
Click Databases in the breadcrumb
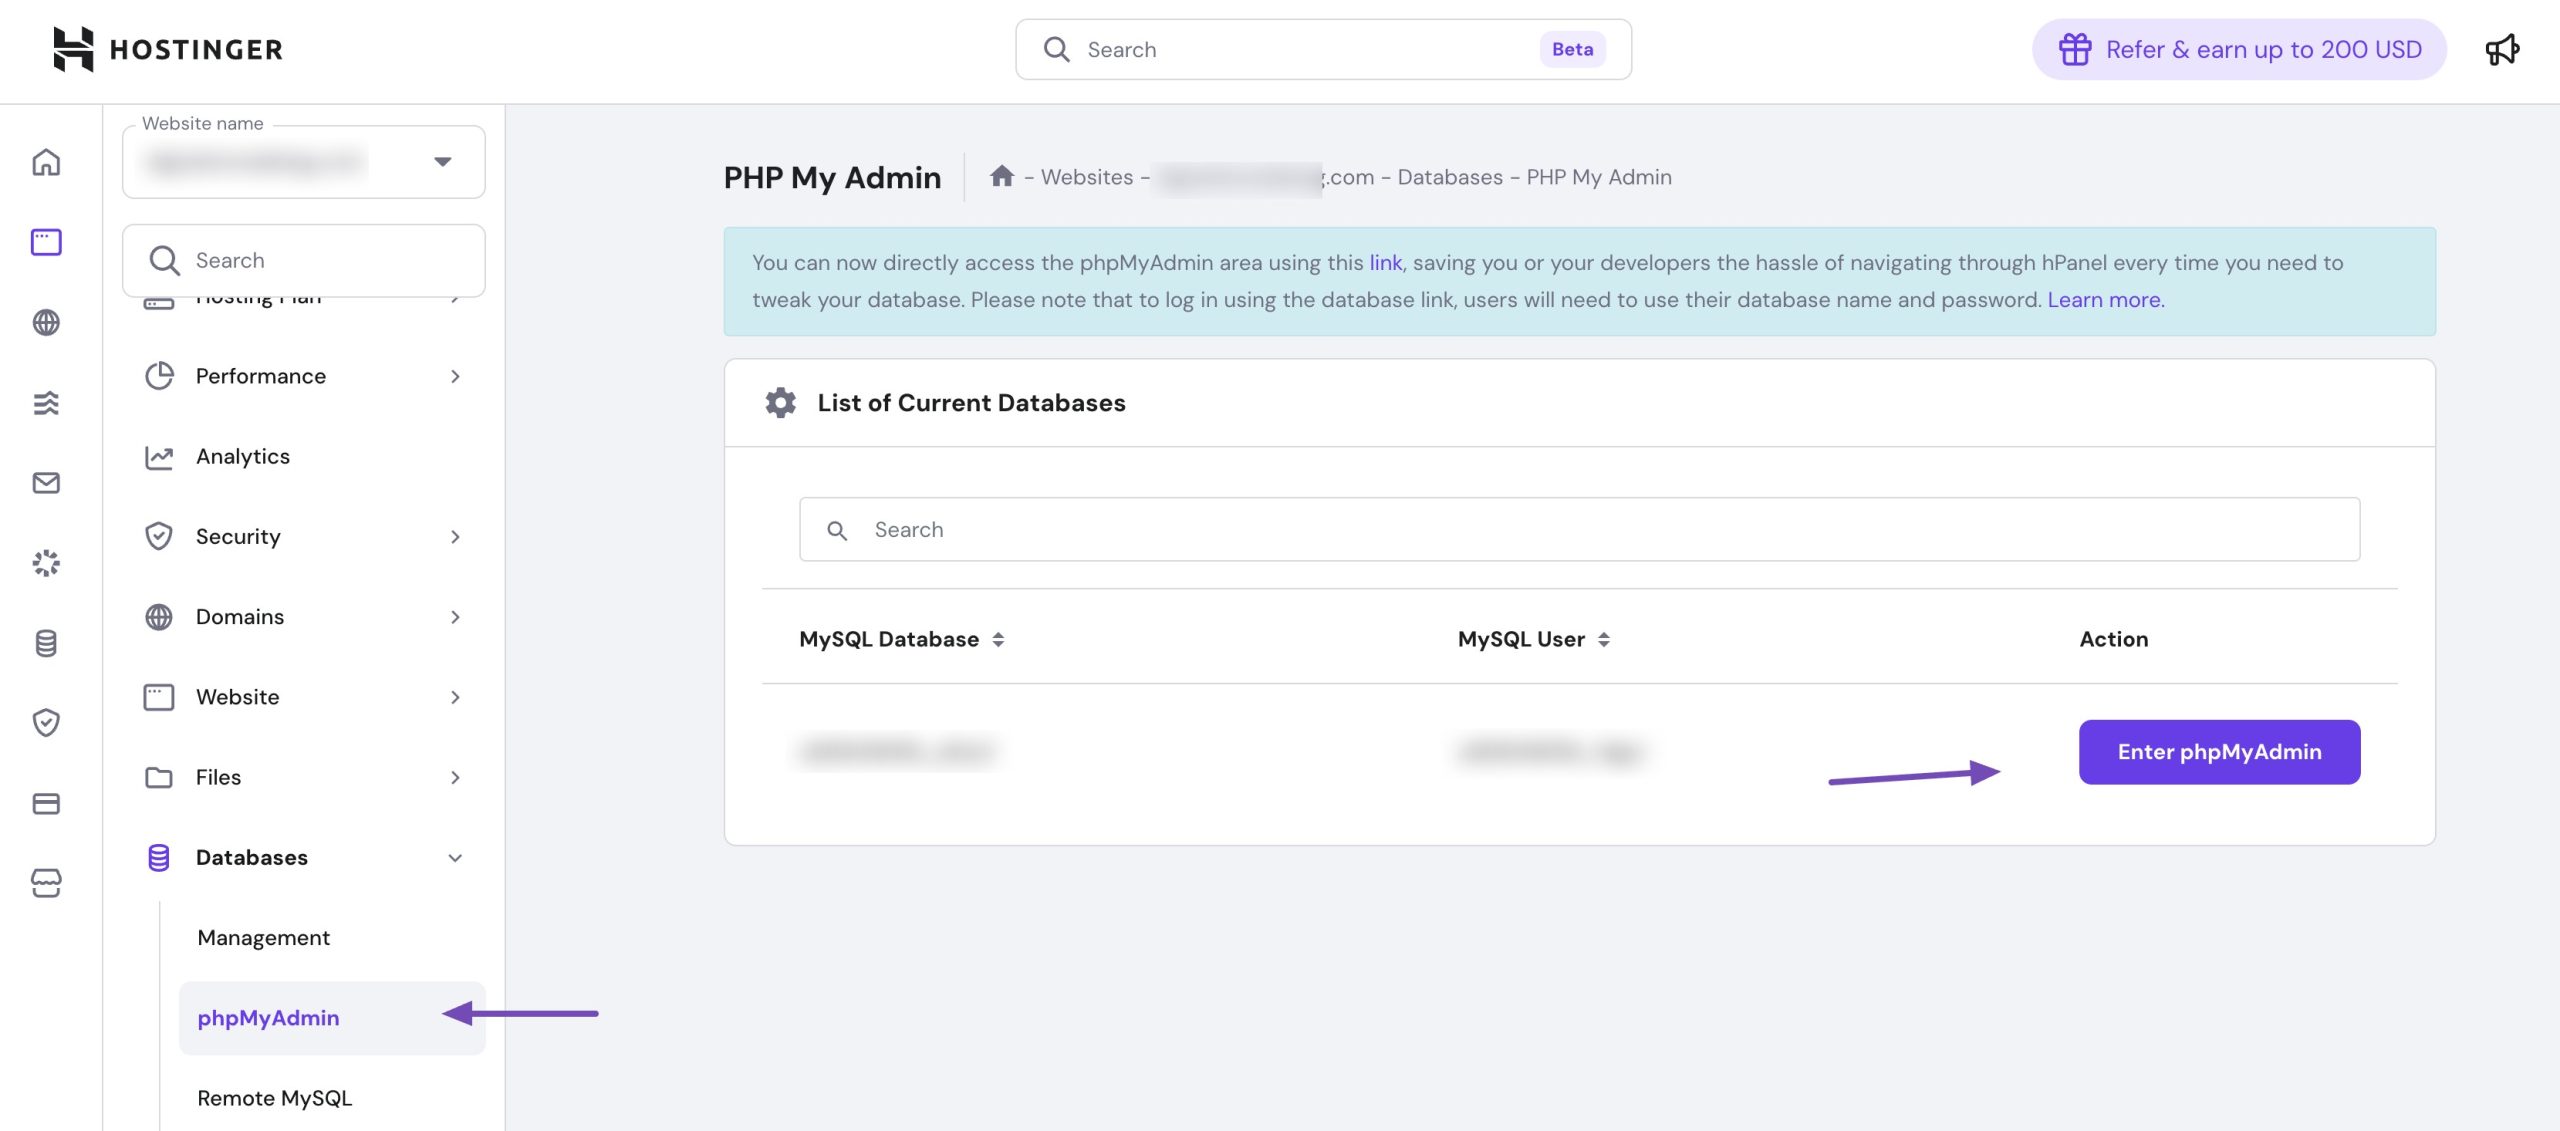click(1450, 177)
